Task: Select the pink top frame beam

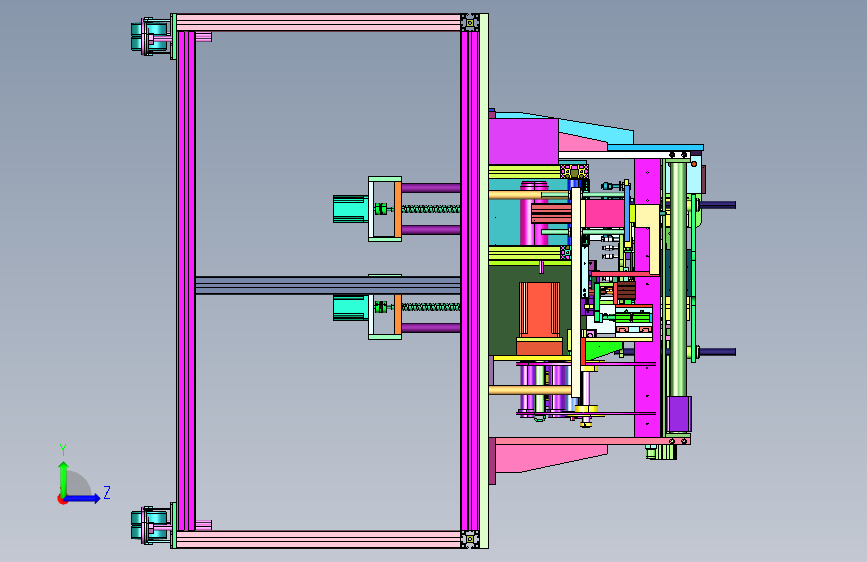Action: coord(318,23)
